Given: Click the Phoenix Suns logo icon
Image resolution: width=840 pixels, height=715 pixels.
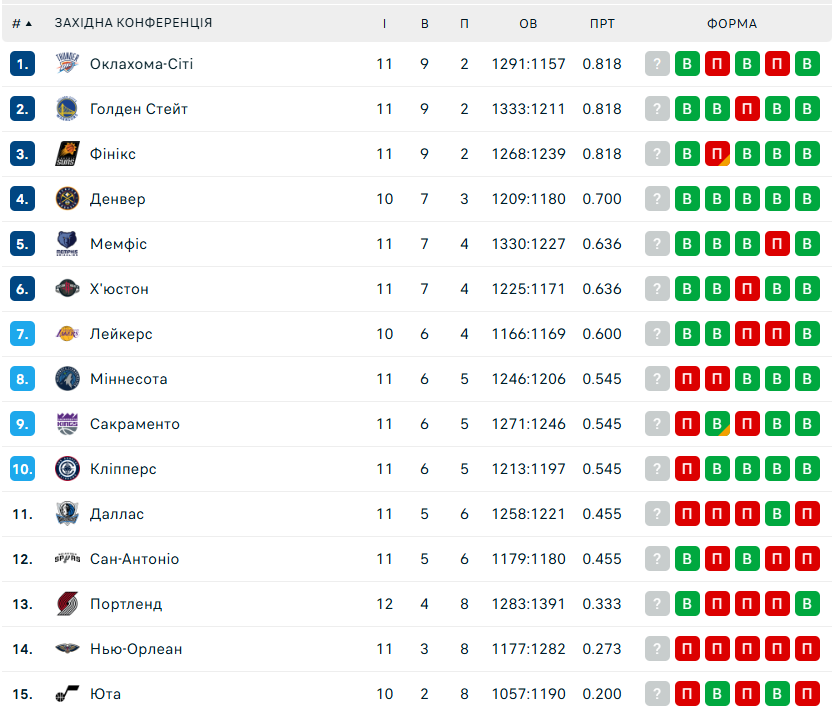Looking at the screenshot, I should [x=67, y=154].
